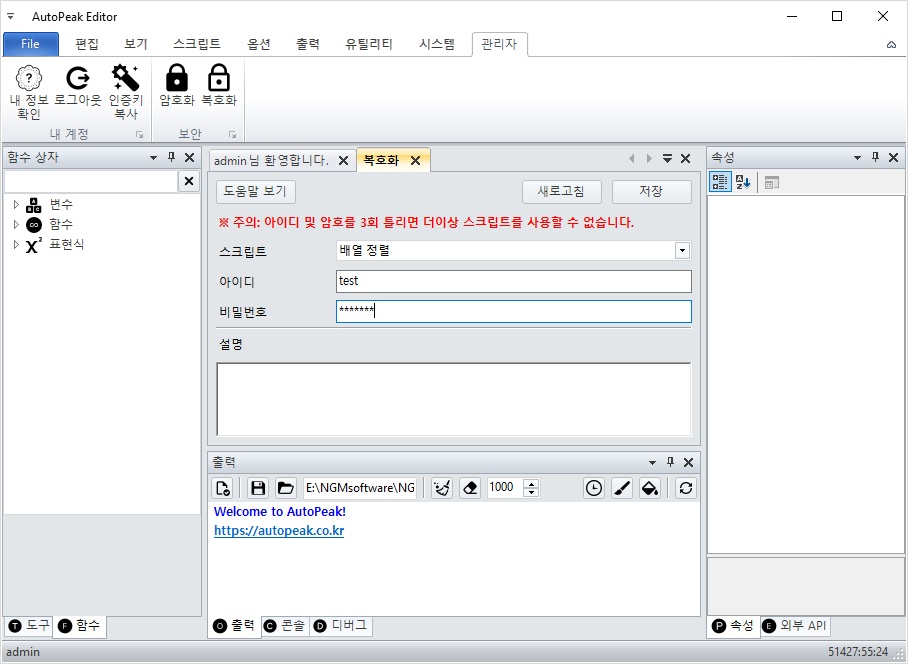Click the refresh arrows icon in 출력 toolbar
This screenshot has width=908, height=664.
(686, 488)
